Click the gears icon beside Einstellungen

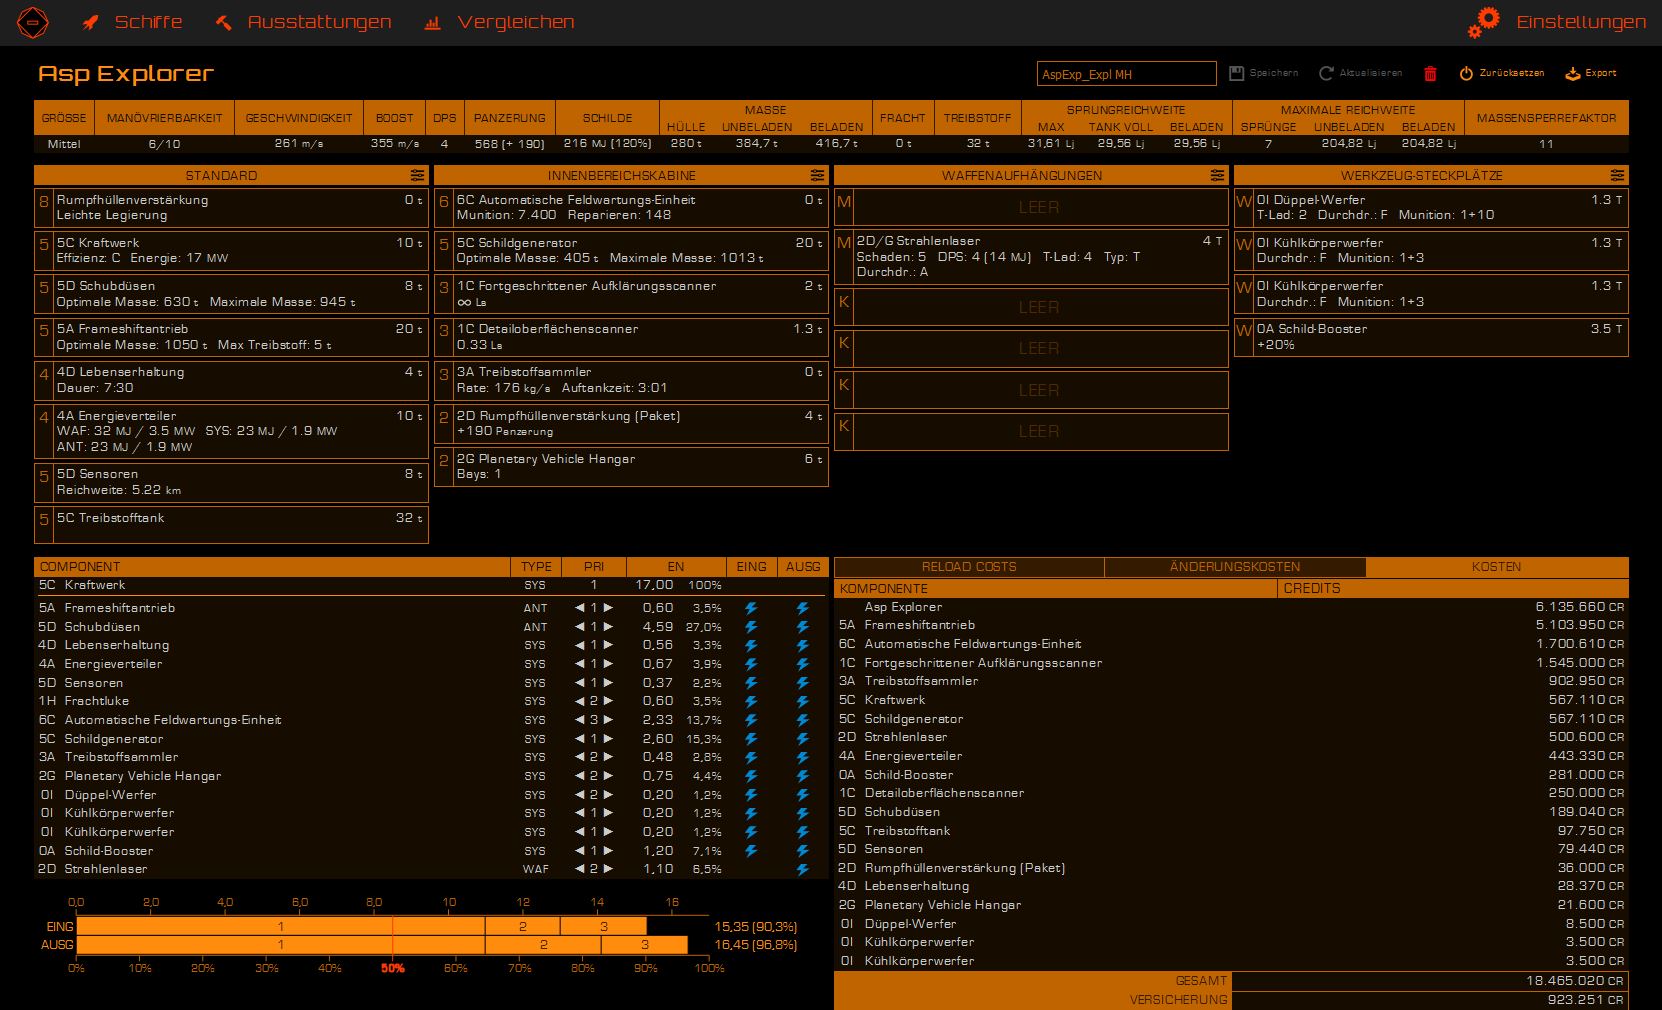(1484, 22)
